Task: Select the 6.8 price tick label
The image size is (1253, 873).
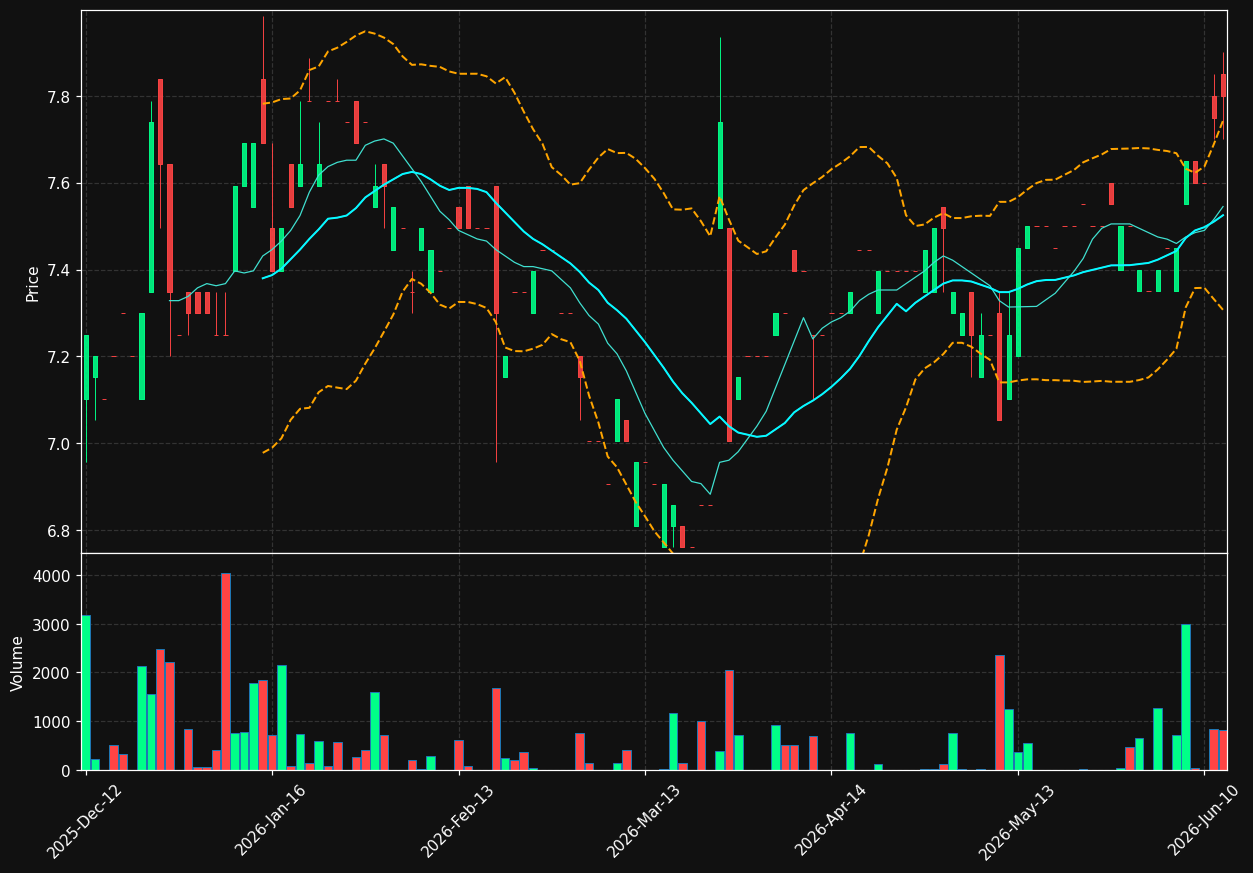Action: pos(57,530)
